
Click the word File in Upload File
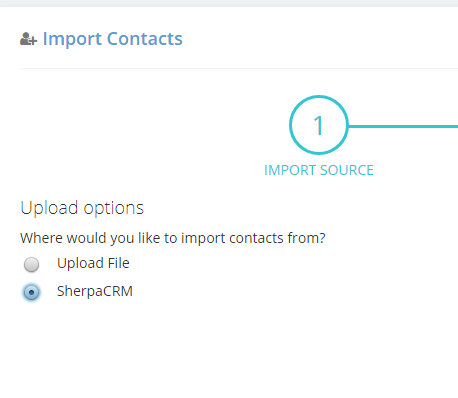[x=119, y=263]
